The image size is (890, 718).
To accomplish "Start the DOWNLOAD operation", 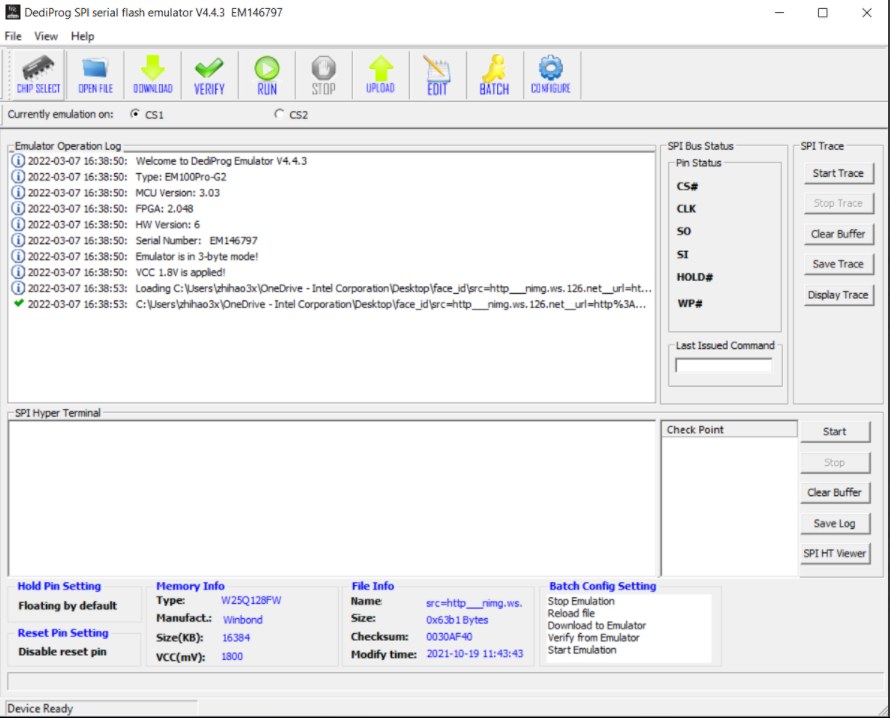I will (x=152, y=74).
